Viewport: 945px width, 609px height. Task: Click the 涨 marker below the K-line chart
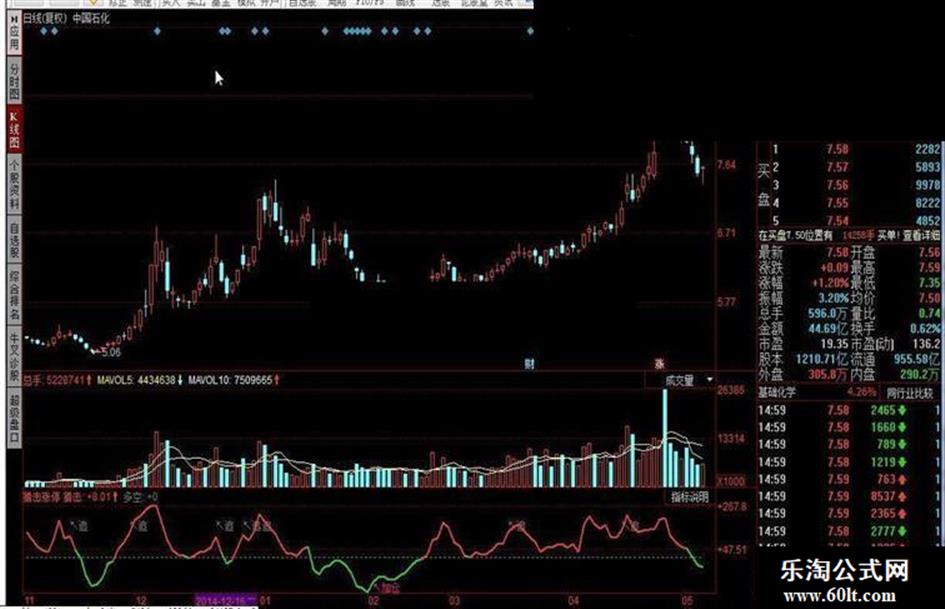pos(659,364)
